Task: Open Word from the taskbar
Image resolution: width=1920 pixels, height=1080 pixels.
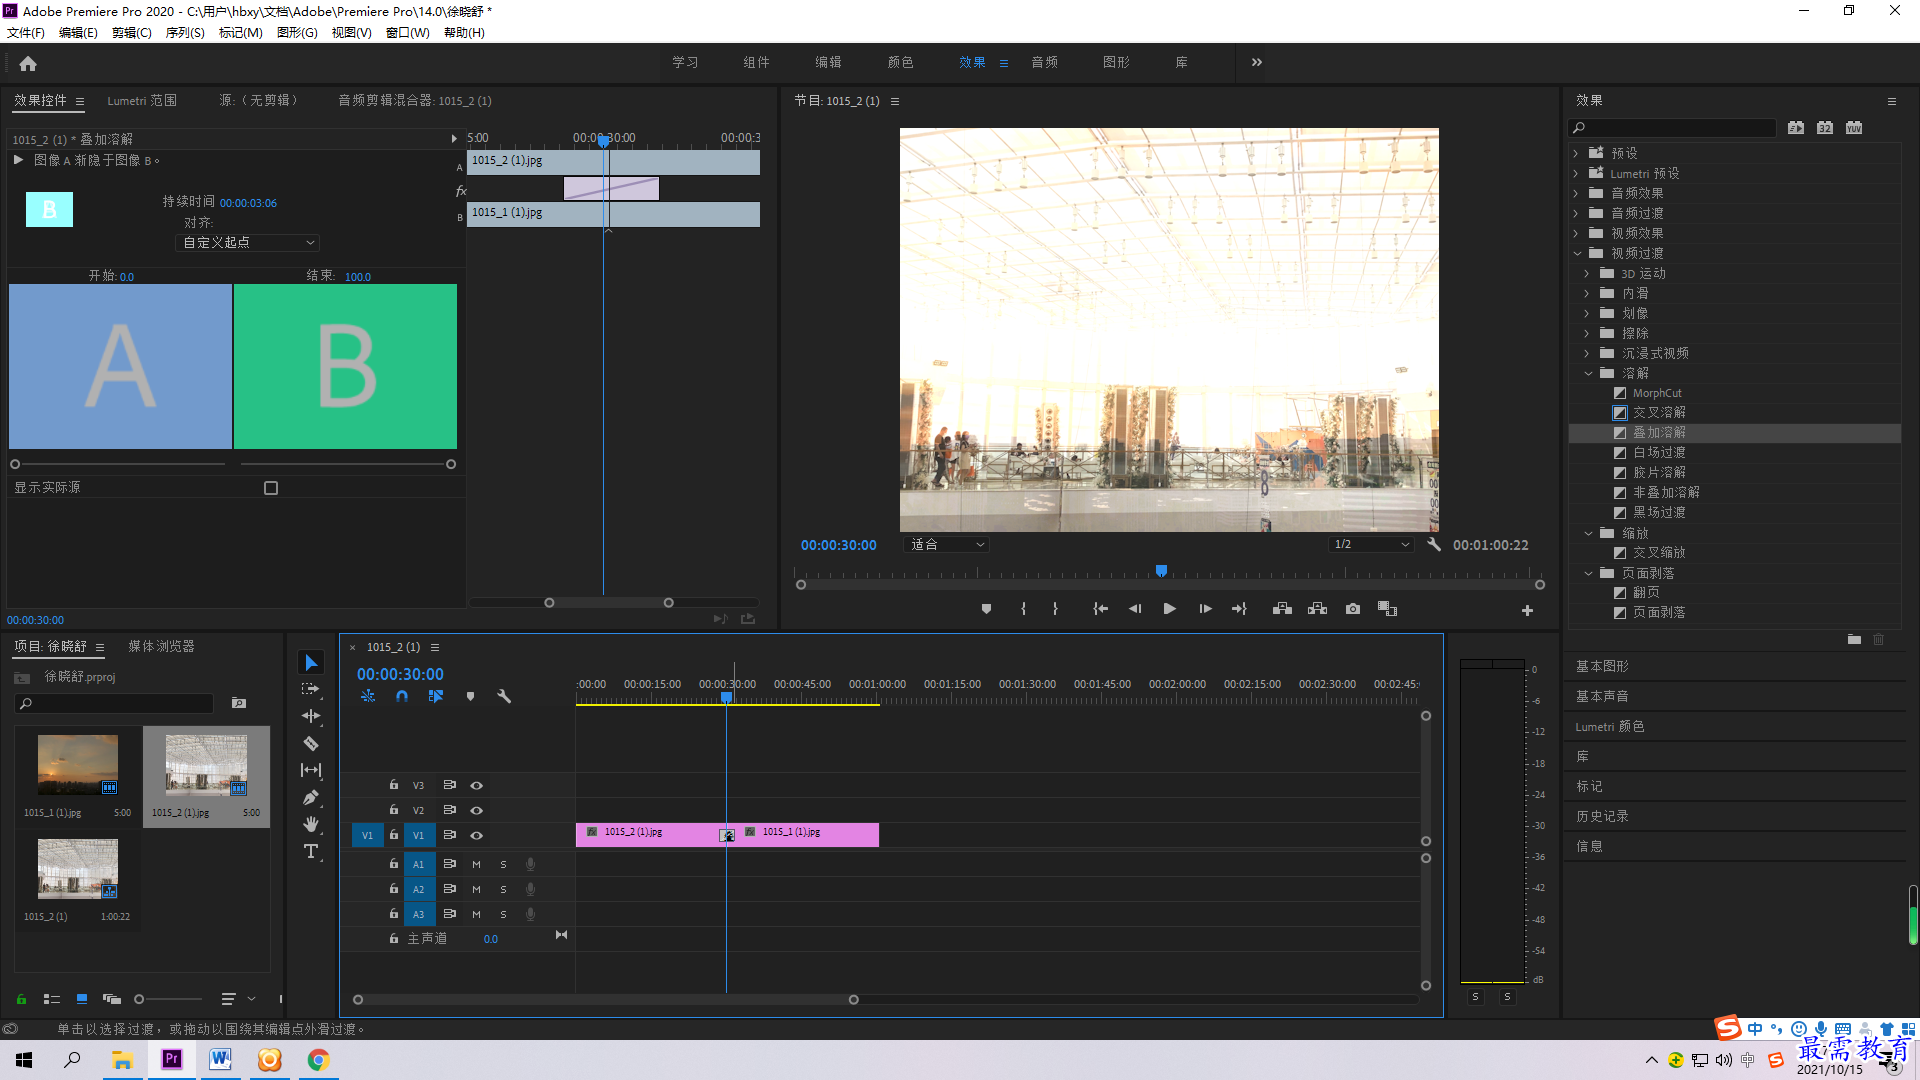Action: point(220,1060)
